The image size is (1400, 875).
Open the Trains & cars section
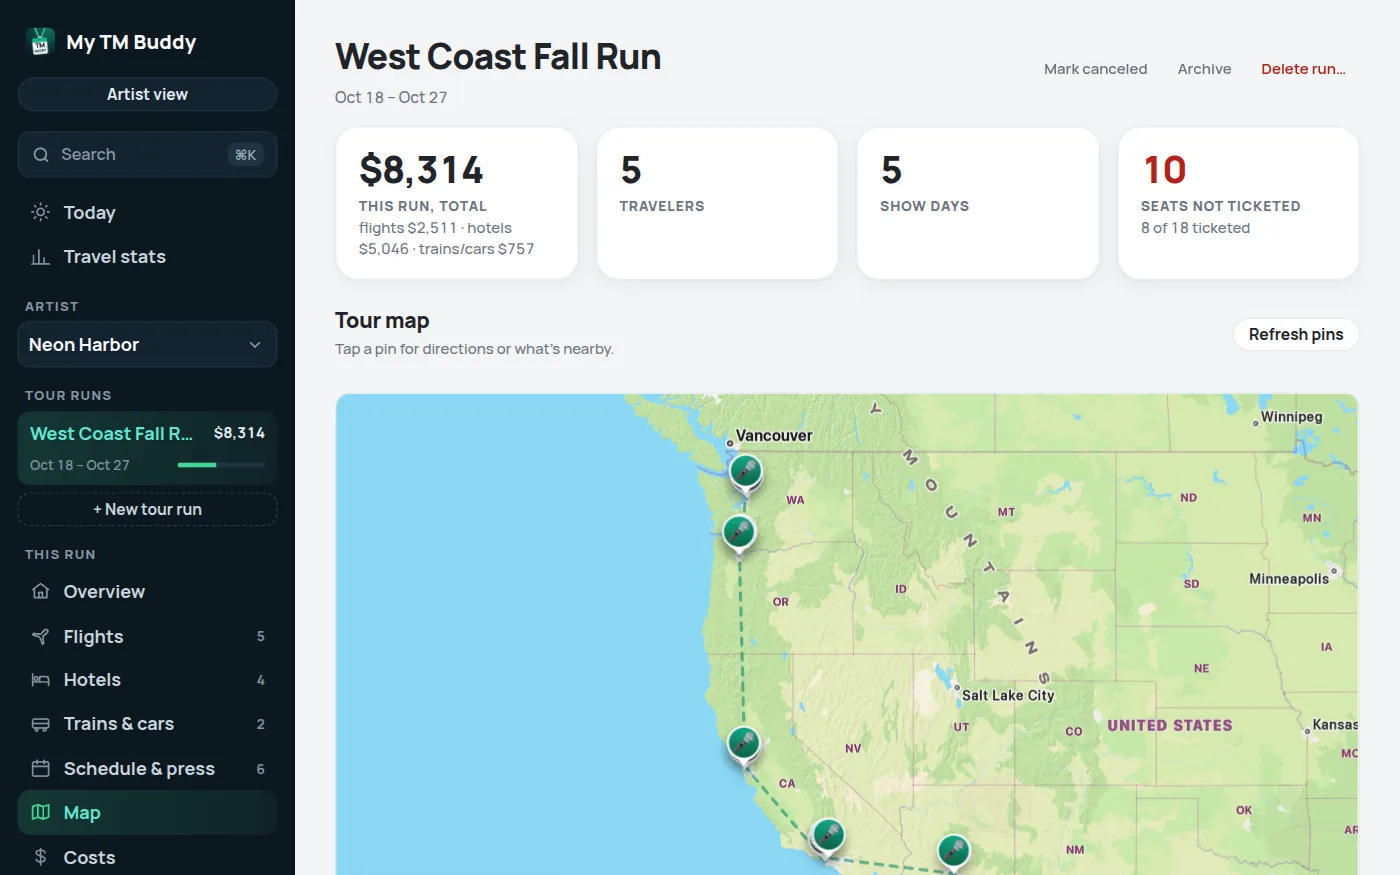click(147, 724)
